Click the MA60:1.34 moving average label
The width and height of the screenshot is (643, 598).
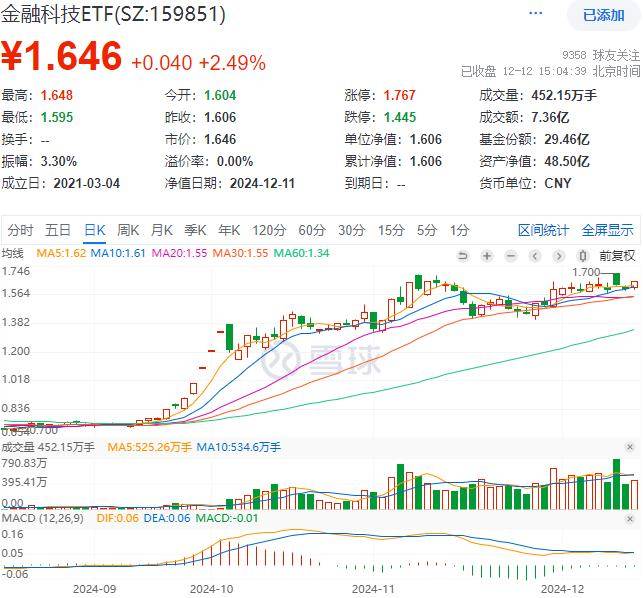coord(301,253)
